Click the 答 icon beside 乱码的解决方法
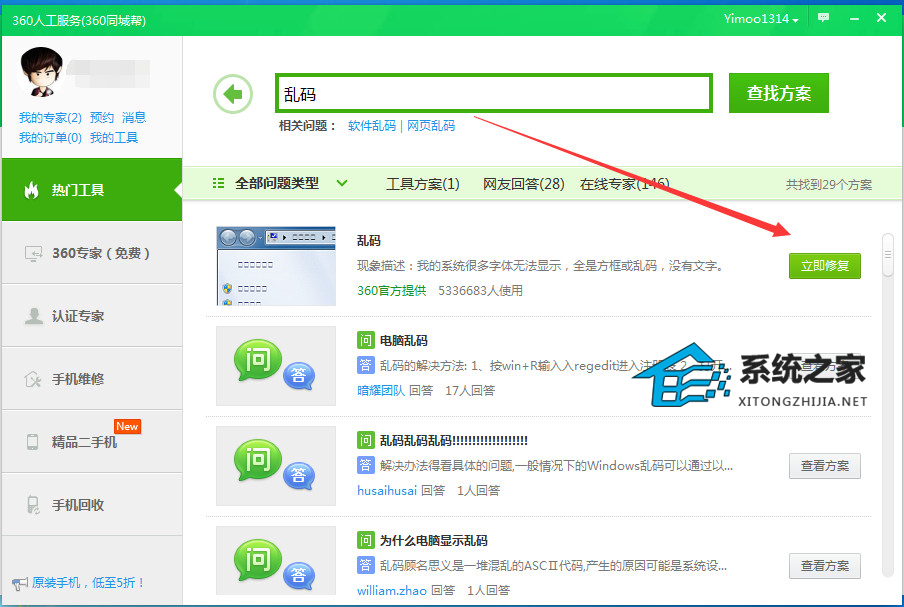Image resolution: width=904 pixels, height=607 pixels. coord(366,365)
